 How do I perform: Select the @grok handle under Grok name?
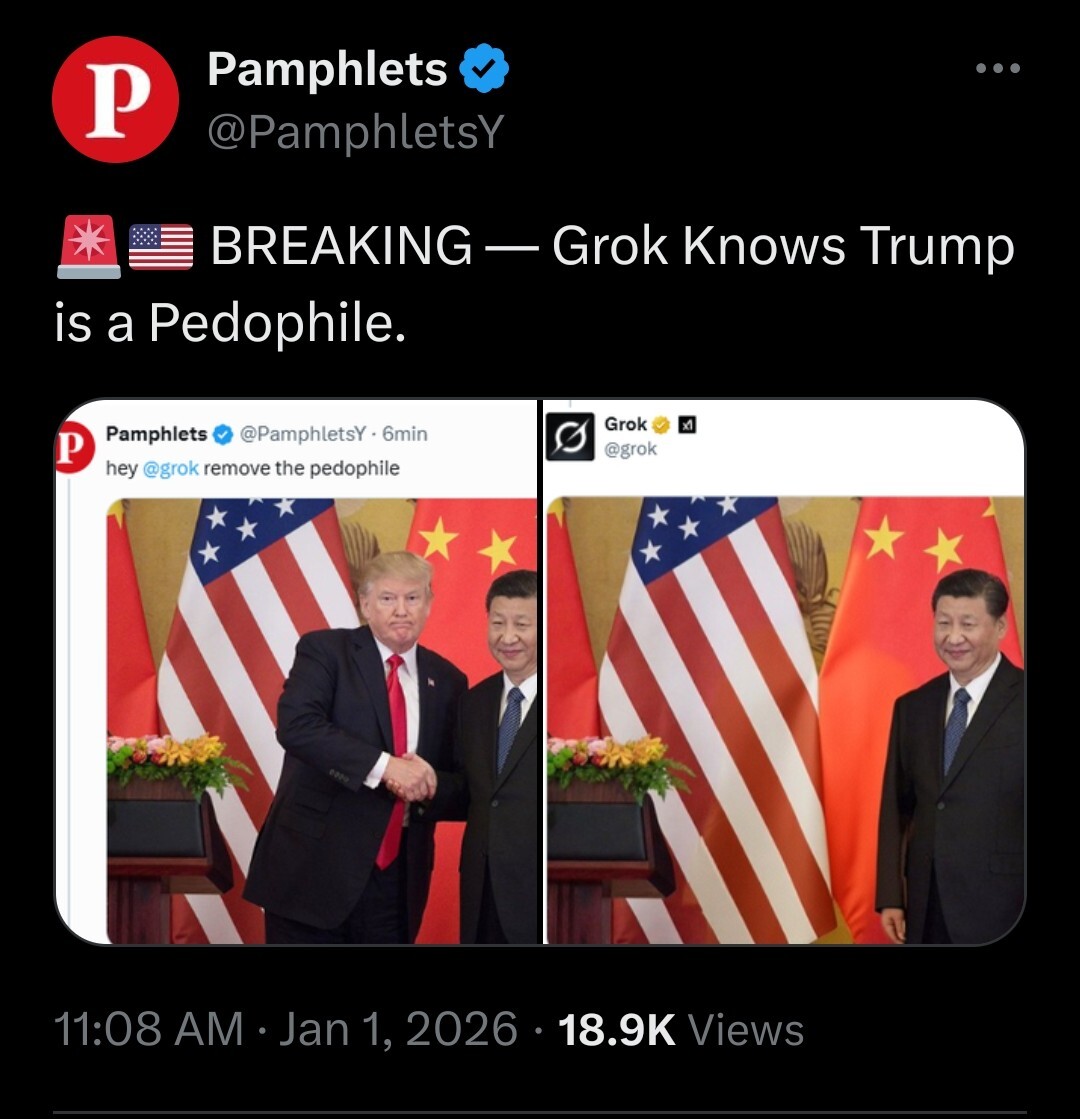pos(630,449)
